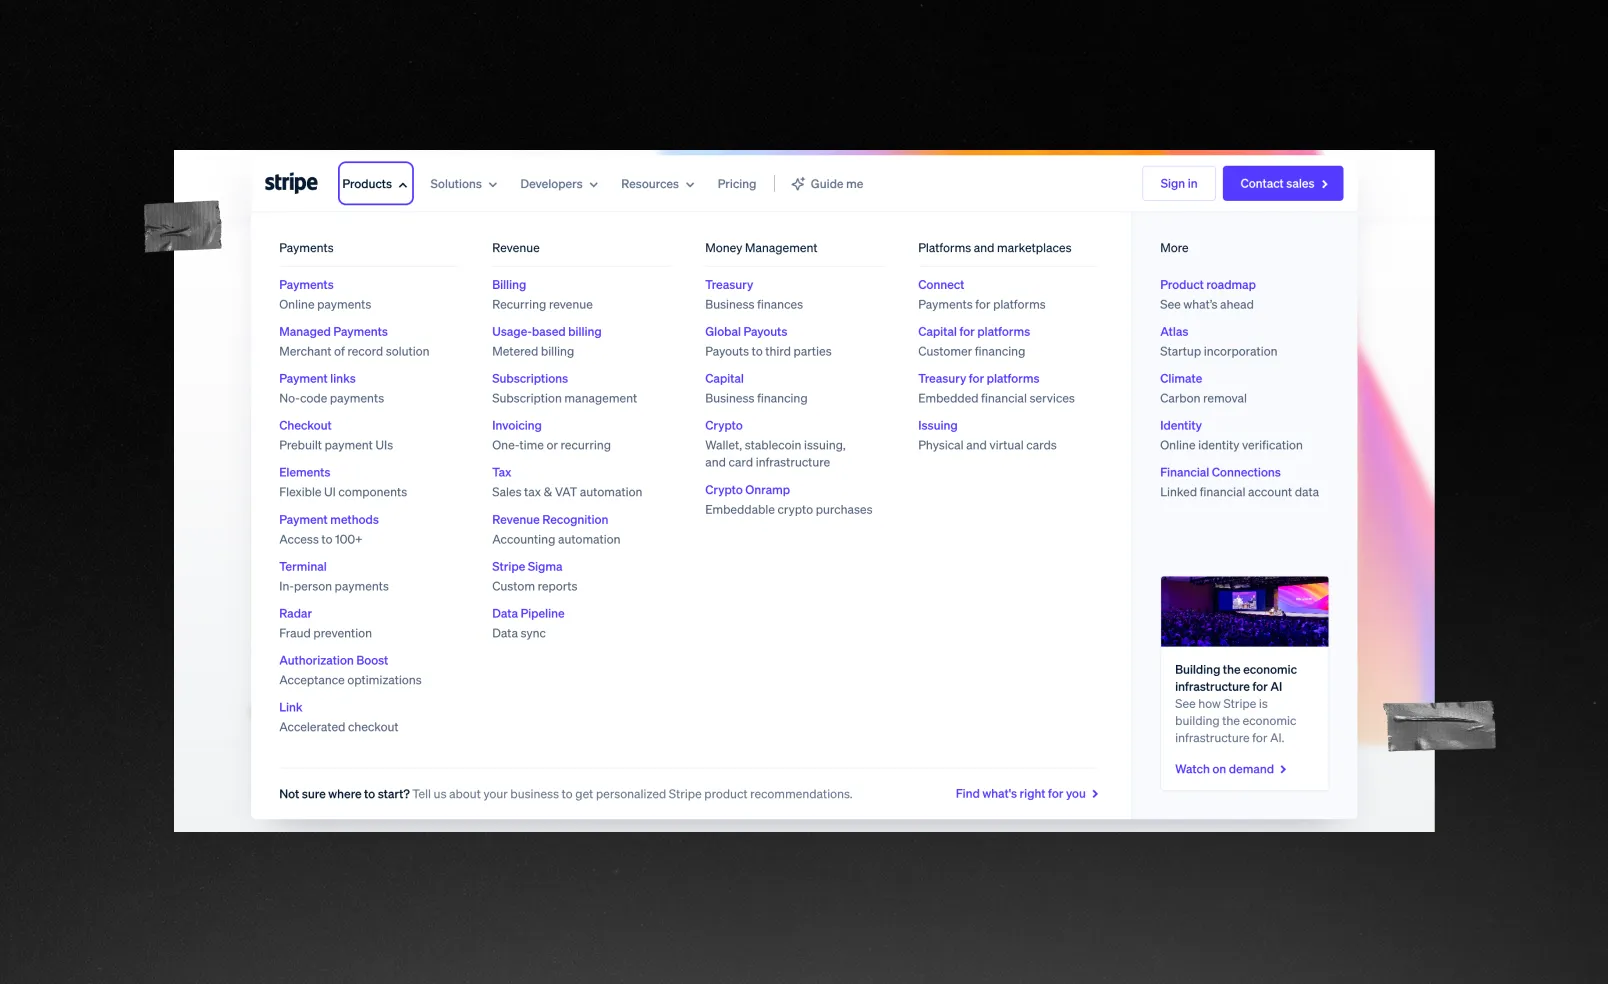Select Authorization Boost link
This screenshot has width=1608, height=984.
tap(333, 661)
